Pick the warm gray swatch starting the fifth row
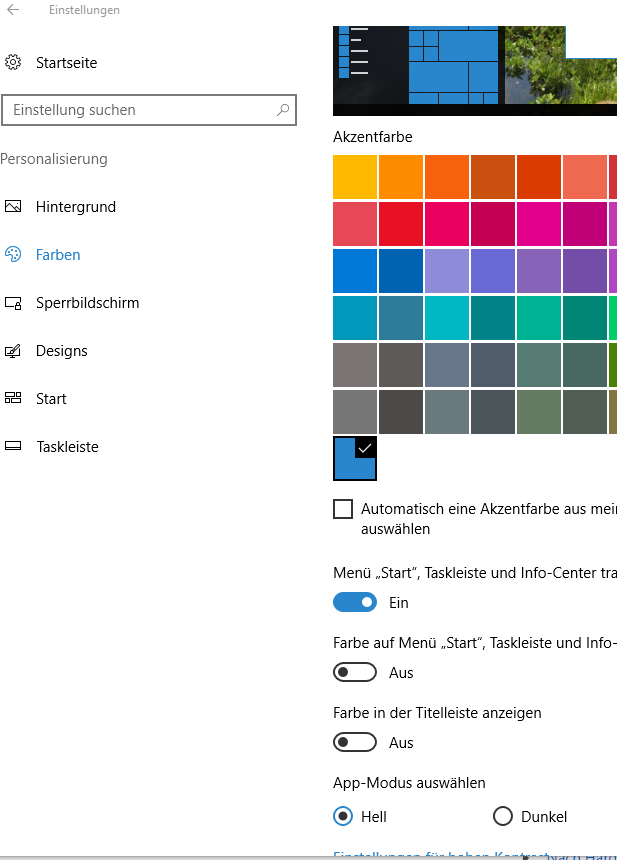 pyautogui.click(x=355, y=365)
